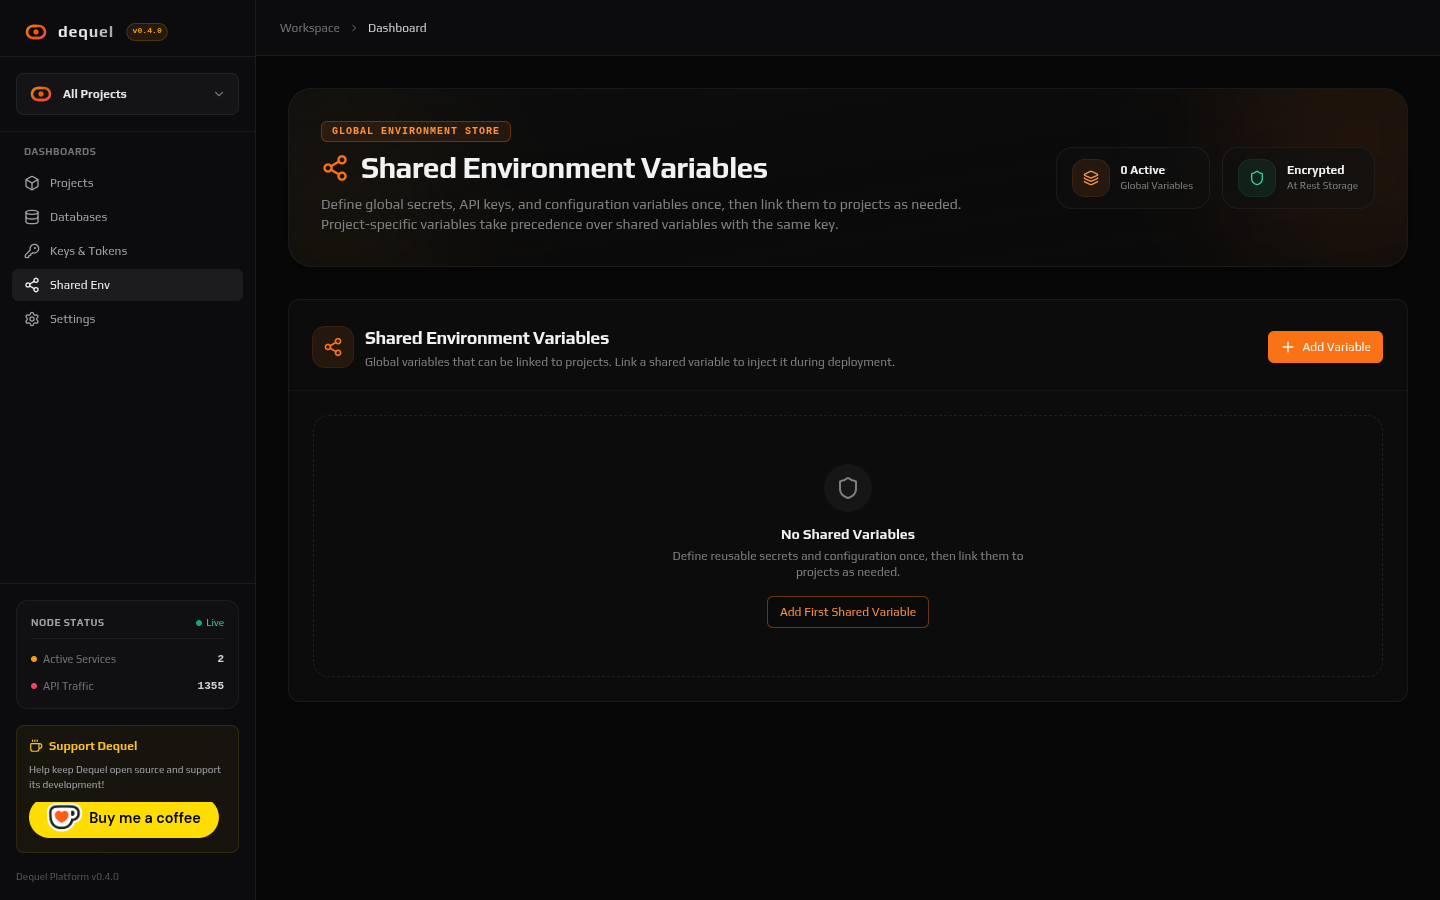The width and height of the screenshot is (1440, 900).
Task: Click the Dashboard breadcrumb
Action: (397, 28)
